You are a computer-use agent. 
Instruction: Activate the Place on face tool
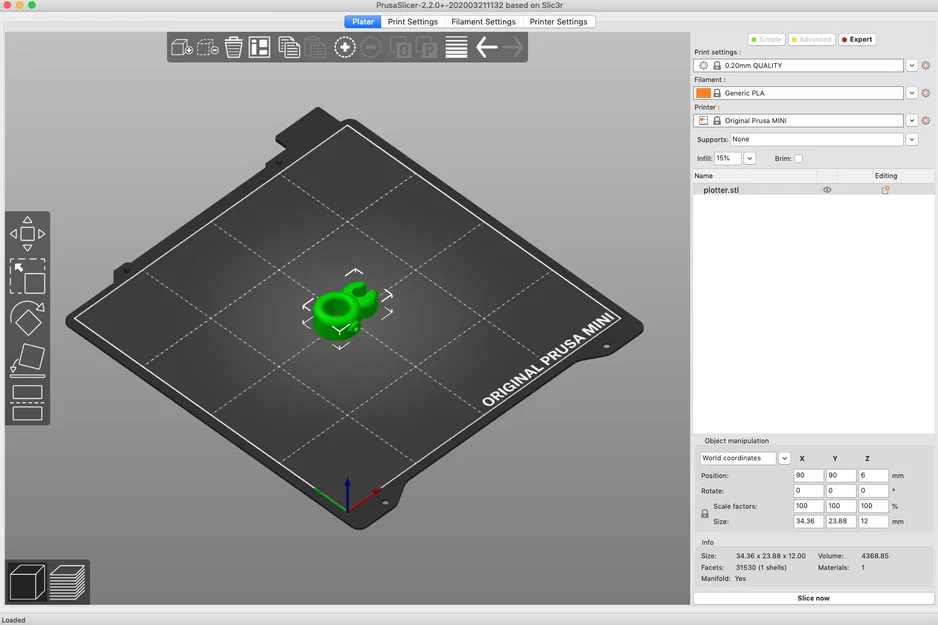27,360
